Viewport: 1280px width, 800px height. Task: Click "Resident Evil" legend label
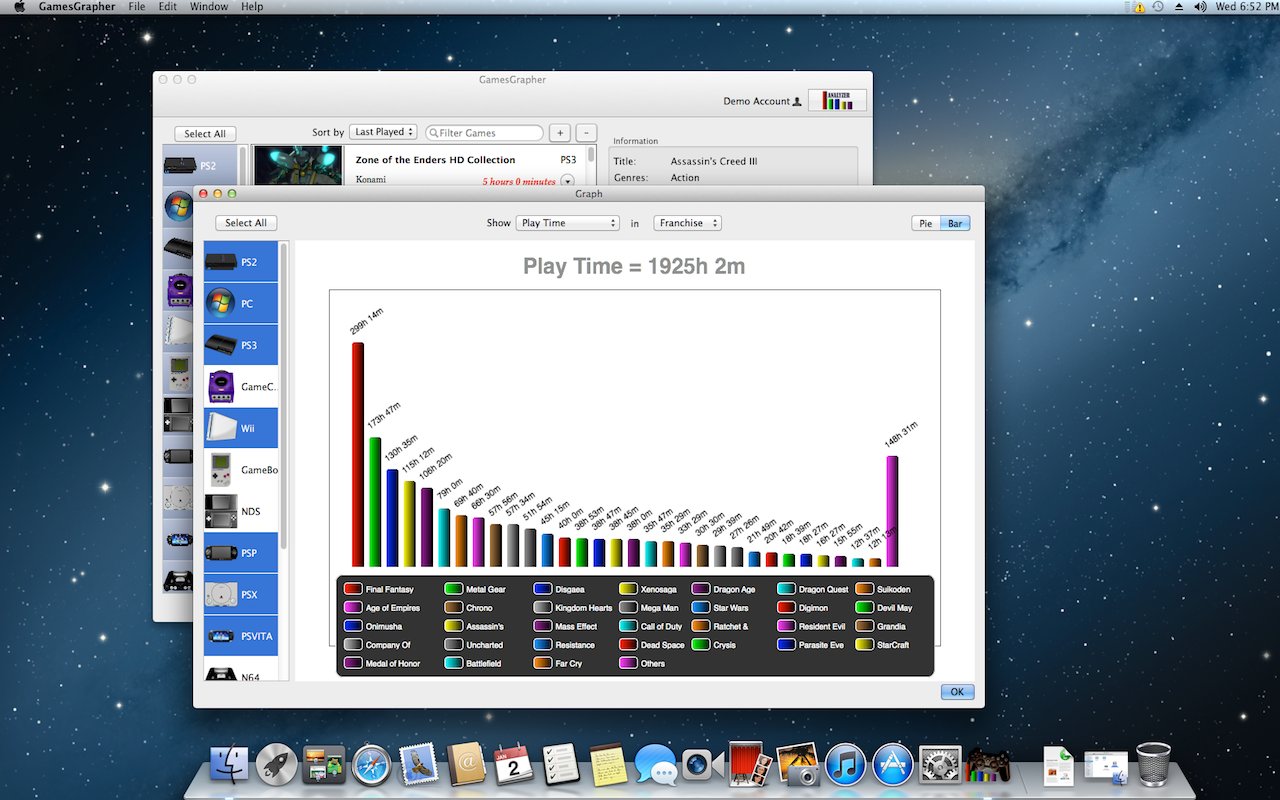(x=822, y=626)
